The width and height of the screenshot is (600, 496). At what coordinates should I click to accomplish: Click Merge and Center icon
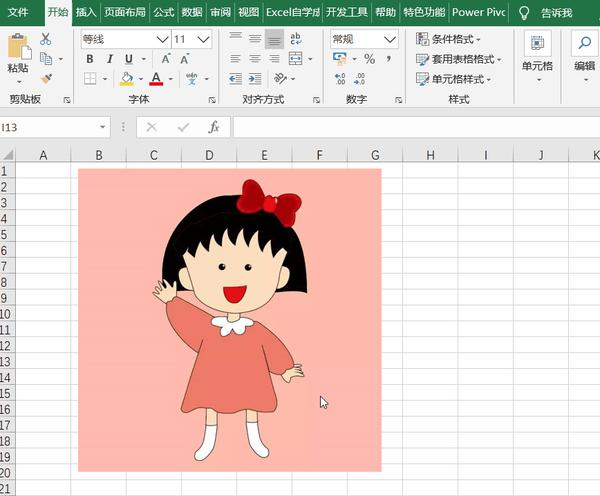pyautogui.click(x=295, y=59)
